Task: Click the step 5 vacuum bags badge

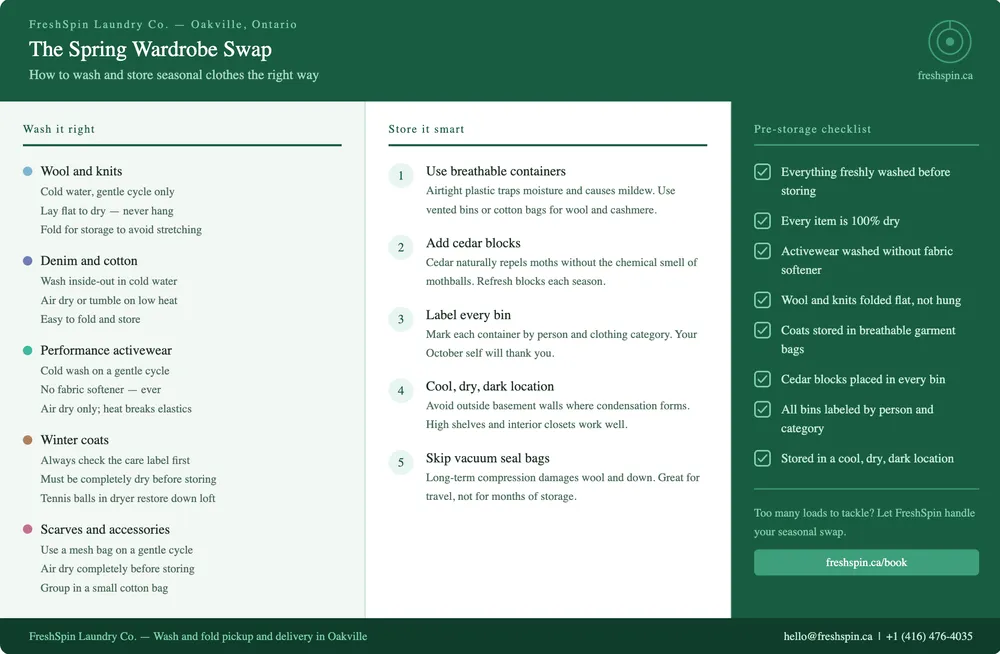Action: click(x=400, y=463)
